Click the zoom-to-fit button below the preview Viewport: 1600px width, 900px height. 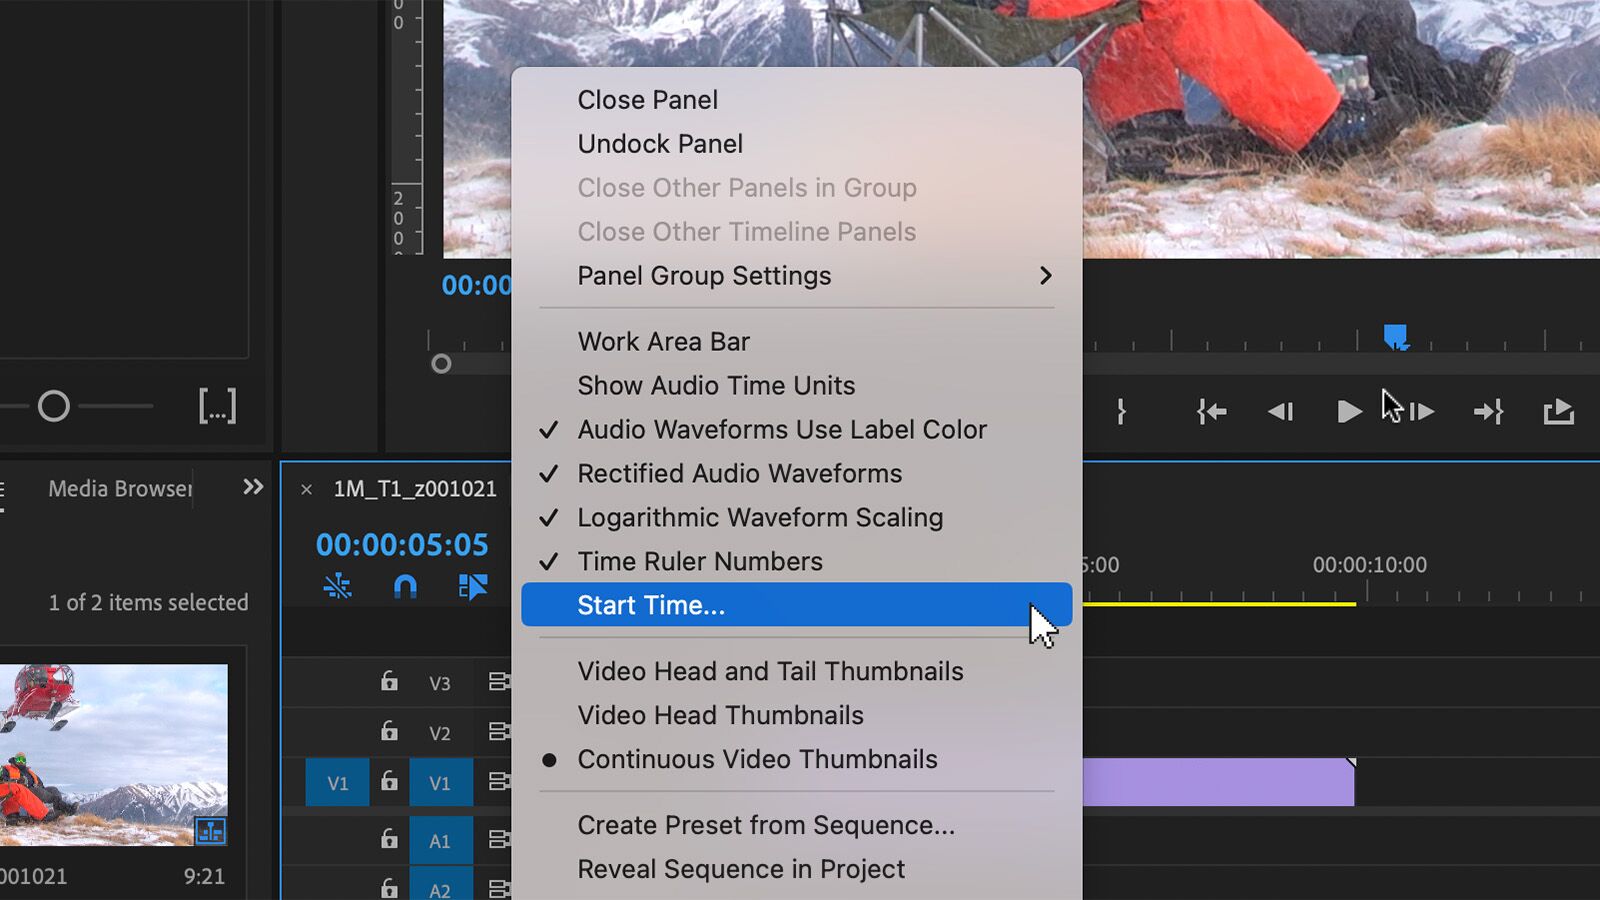tap(218, 406)
